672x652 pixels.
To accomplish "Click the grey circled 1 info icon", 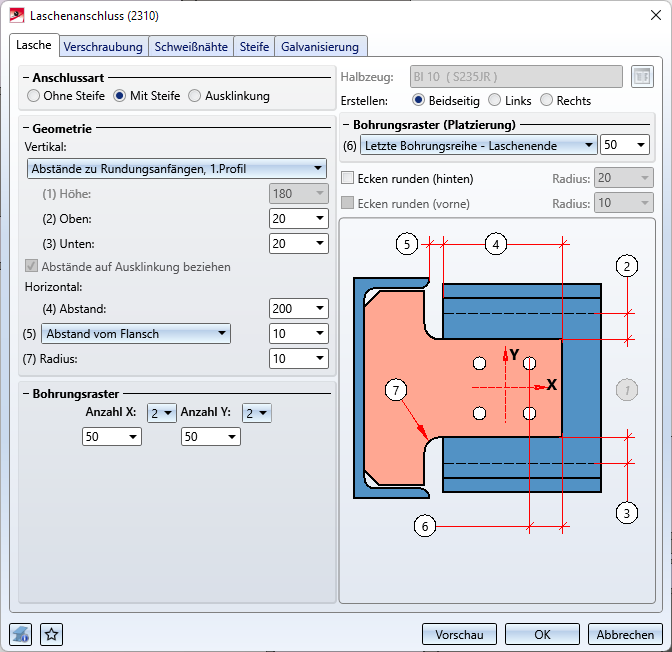I will 626,390.
